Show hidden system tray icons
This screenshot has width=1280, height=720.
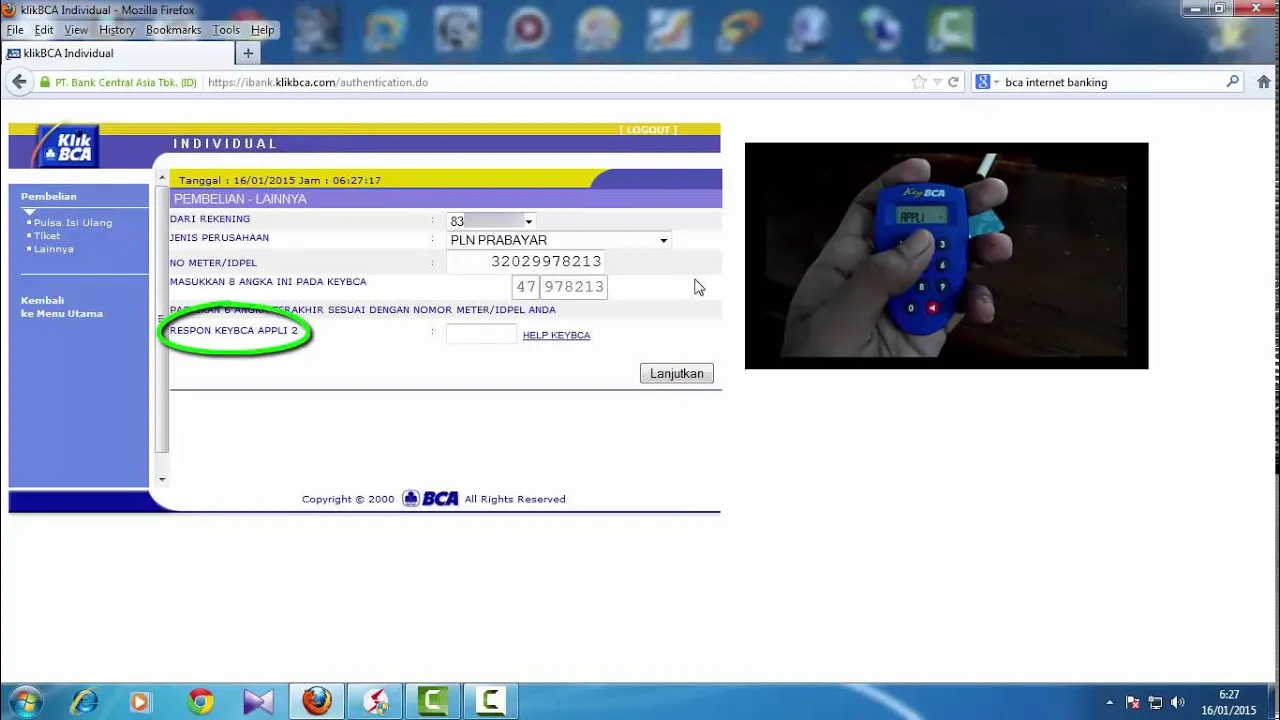point(1109,702)
